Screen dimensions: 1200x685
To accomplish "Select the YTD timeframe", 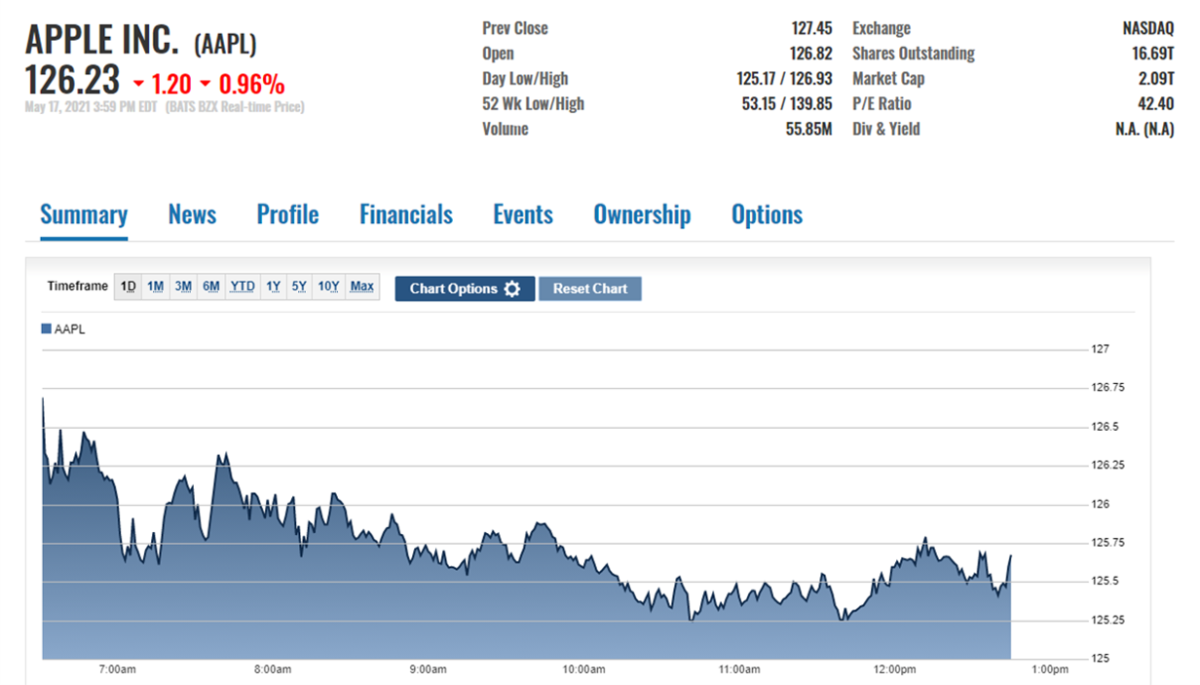I will pyautogui.click(x=242, y=287).
